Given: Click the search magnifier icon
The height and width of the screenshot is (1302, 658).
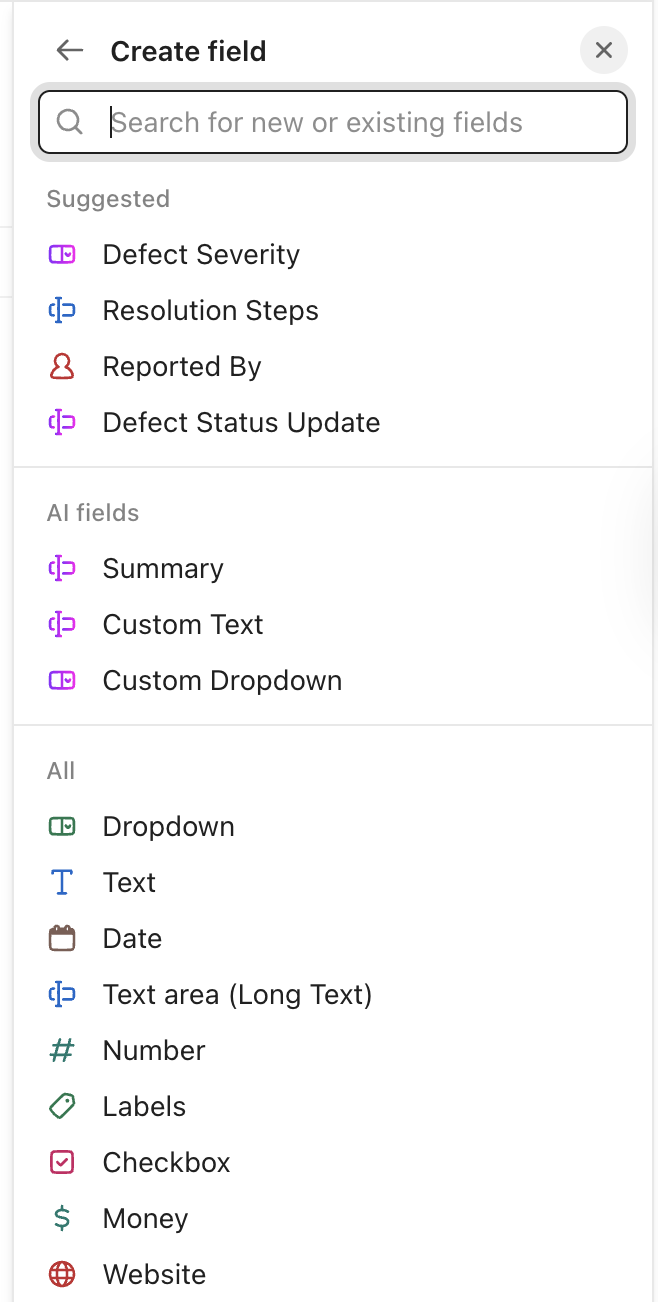Looking at the screenshot, I should click(68, 122).
